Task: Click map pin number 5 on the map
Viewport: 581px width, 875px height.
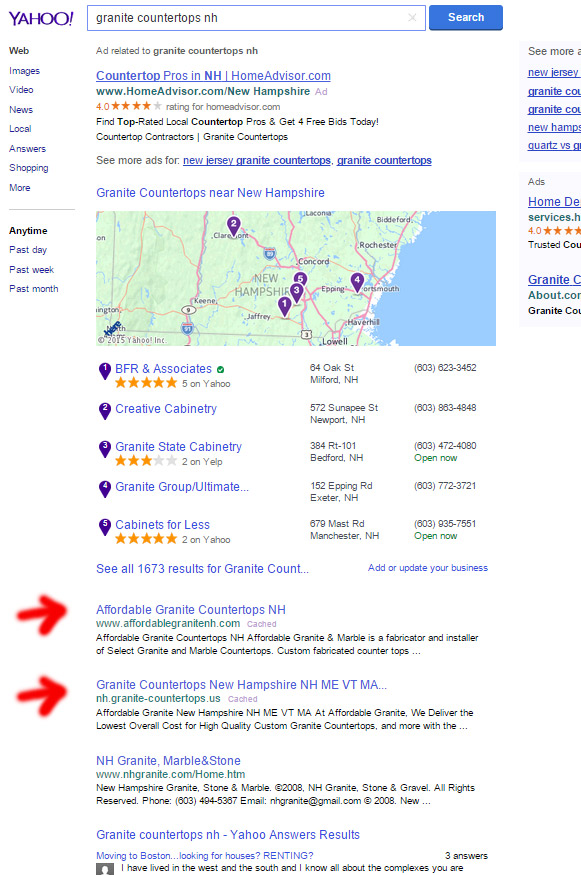Action: click(301, 278)
